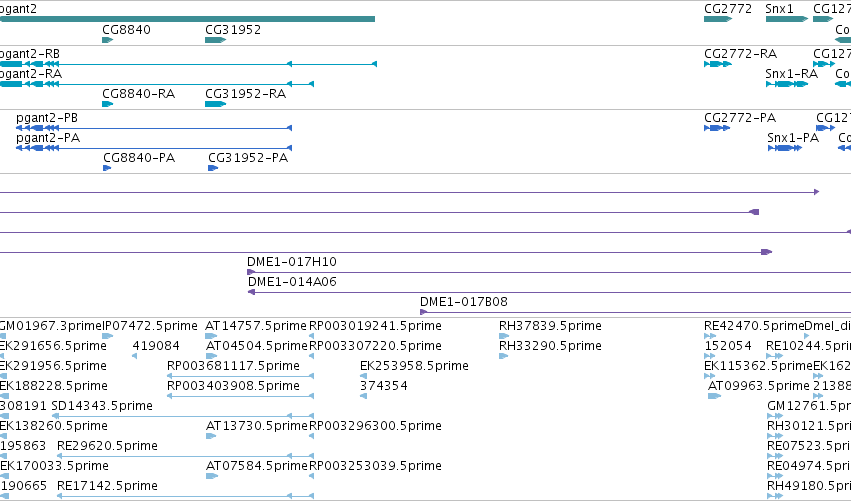Click the CG31952-PA protein glyph
This screenshot has width=851, height=501.
pyautogui.click(x=213, y=168)
